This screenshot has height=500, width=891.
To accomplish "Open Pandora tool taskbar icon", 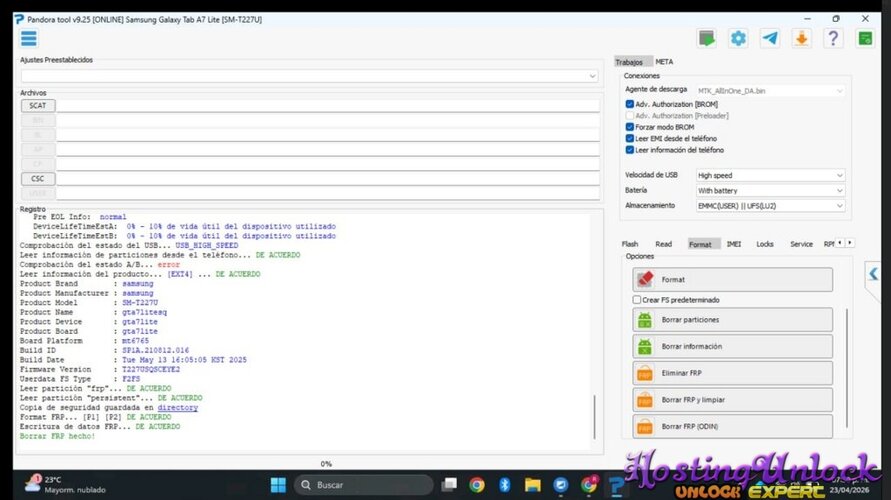I will [616, 485].
